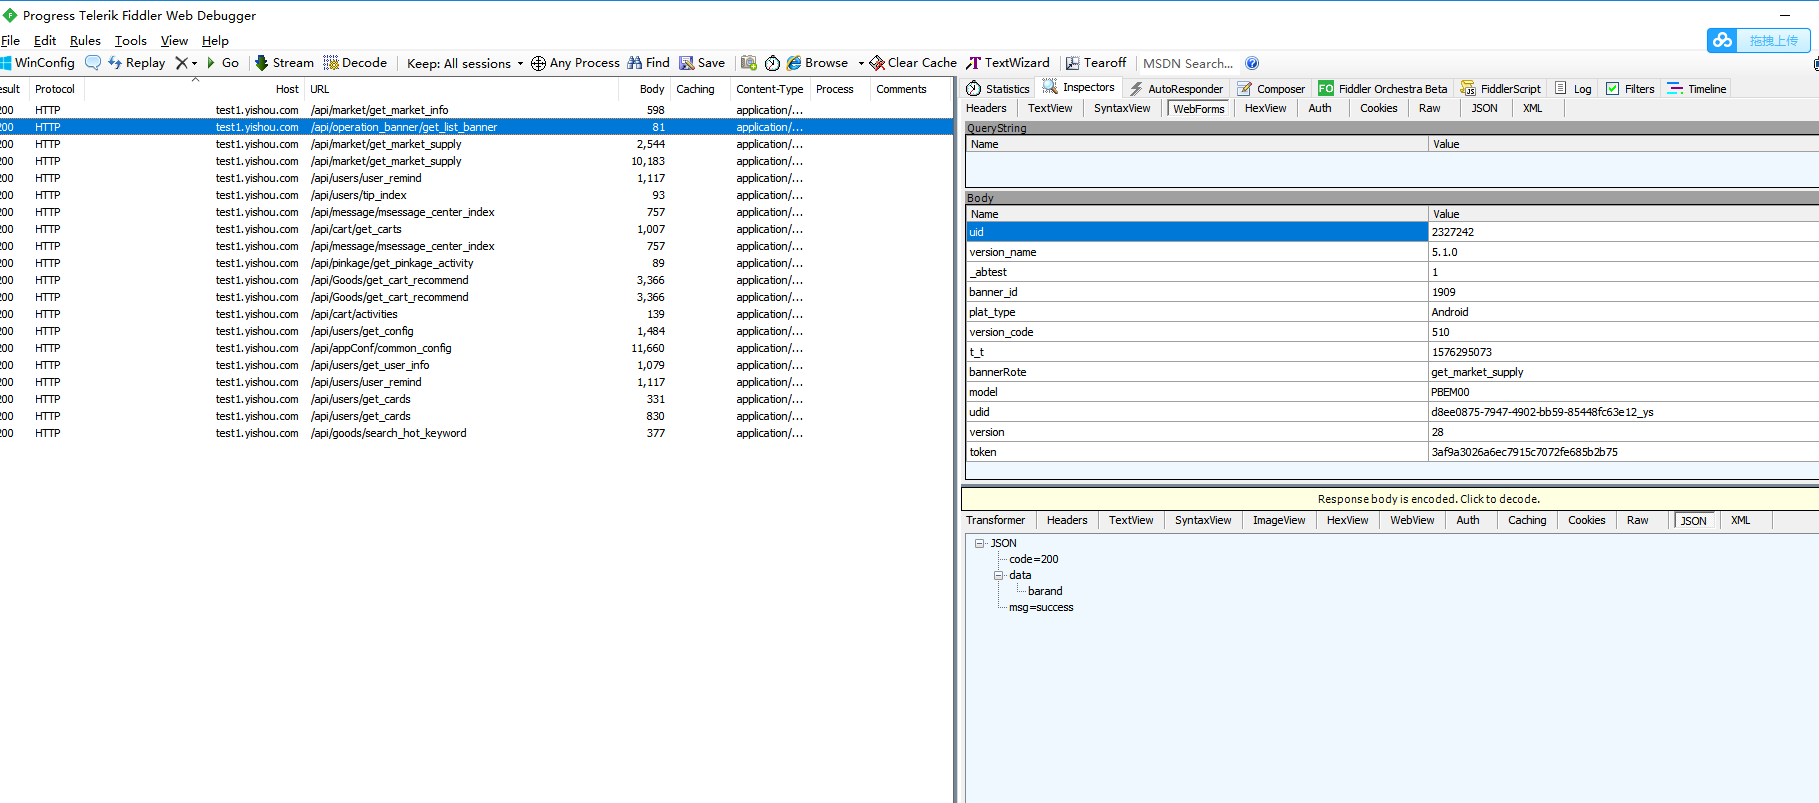This screenshot has width=1819, height=803.
Task: Select the /api/market/get_market_info session
Action: coord(476,110)
